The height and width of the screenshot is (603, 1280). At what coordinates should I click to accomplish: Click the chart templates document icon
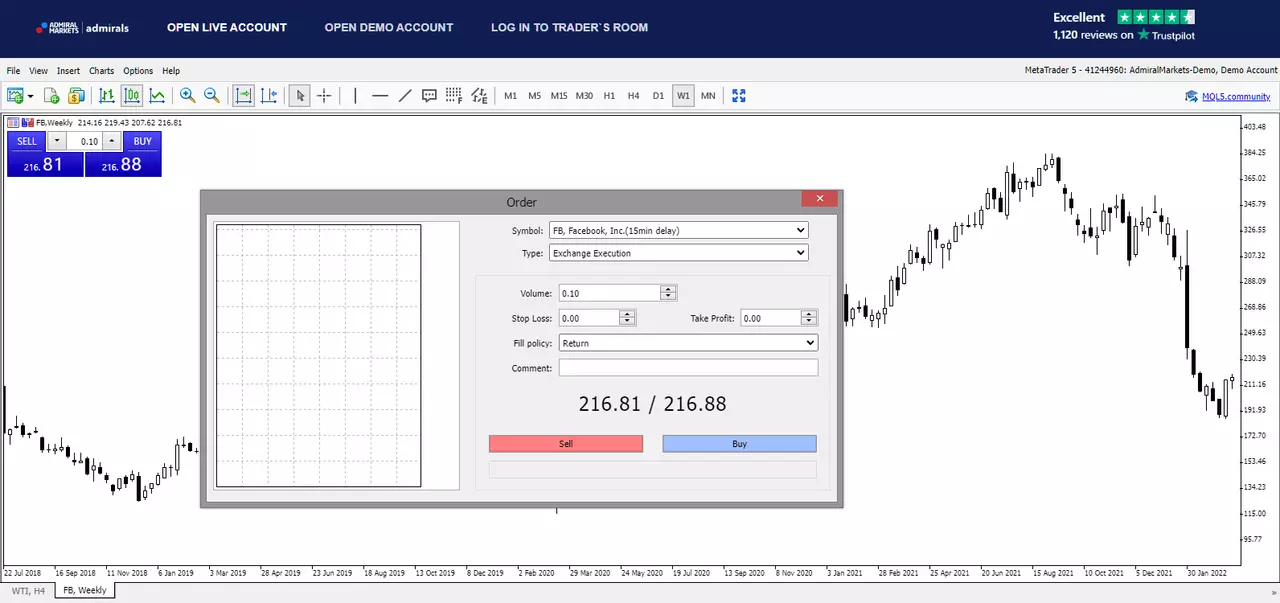click(52, 96)
